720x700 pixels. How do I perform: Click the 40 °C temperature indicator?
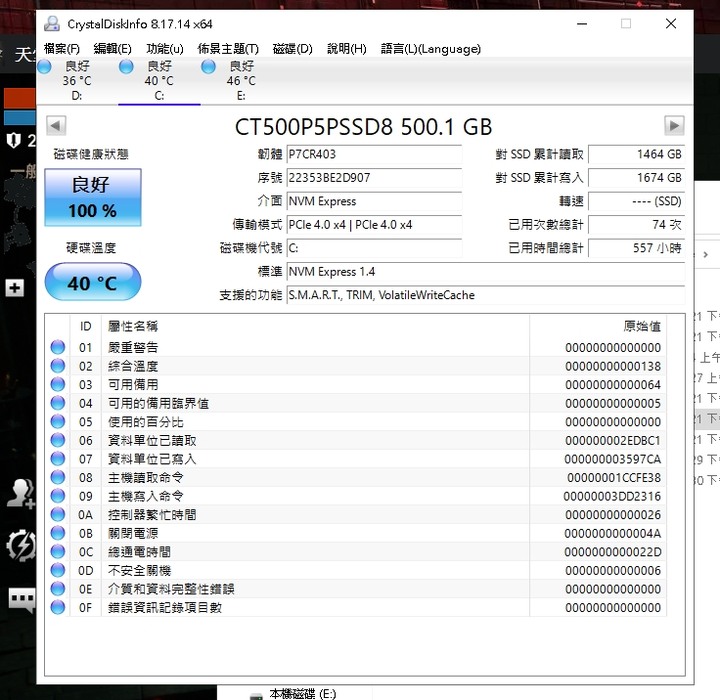(x=93, y=282)
